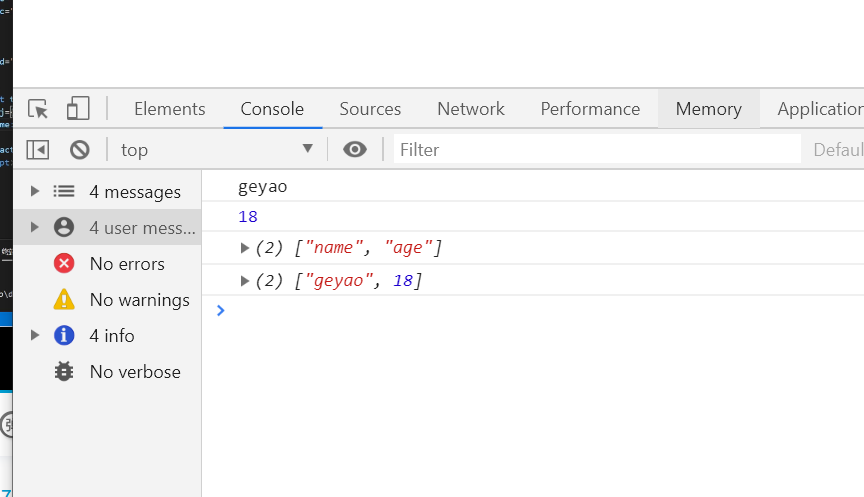Clear the console with the ban icon
This screenshot has width=864, height=497.
coord(80,150)
